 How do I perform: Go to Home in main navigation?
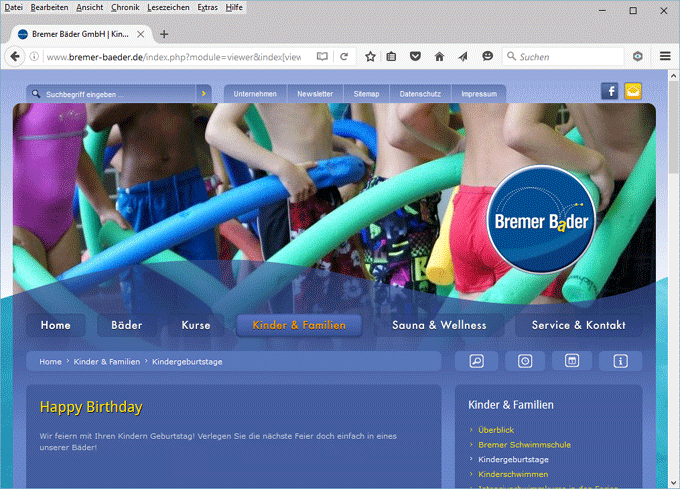[x=56, y=325]
